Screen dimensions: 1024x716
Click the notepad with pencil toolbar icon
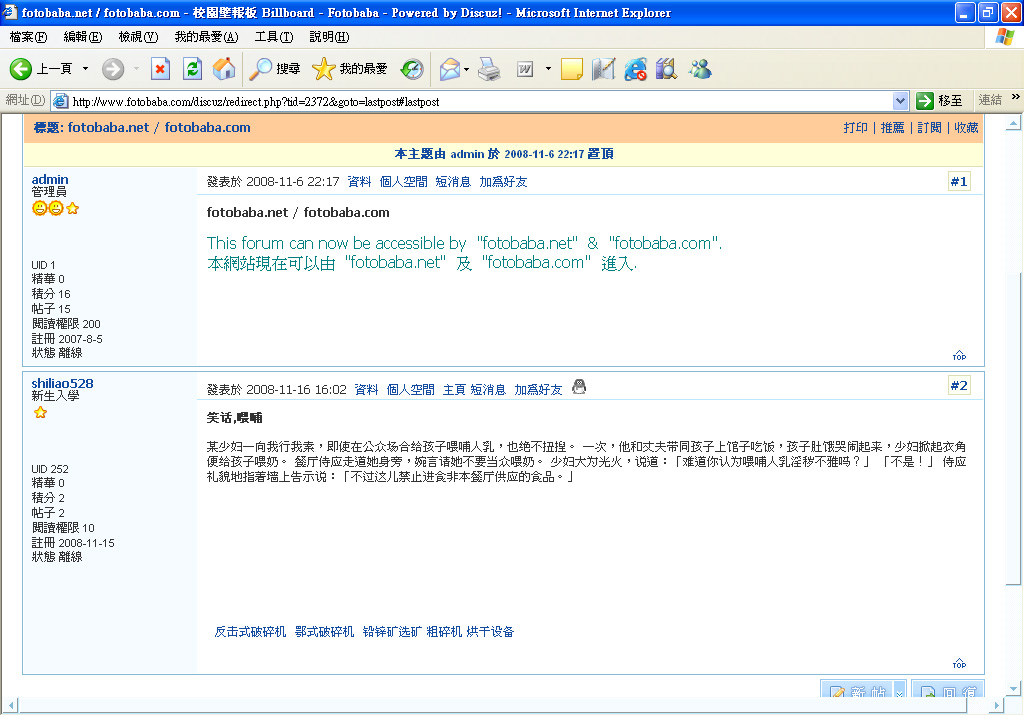pyautogui.click(x=603, y=69)
